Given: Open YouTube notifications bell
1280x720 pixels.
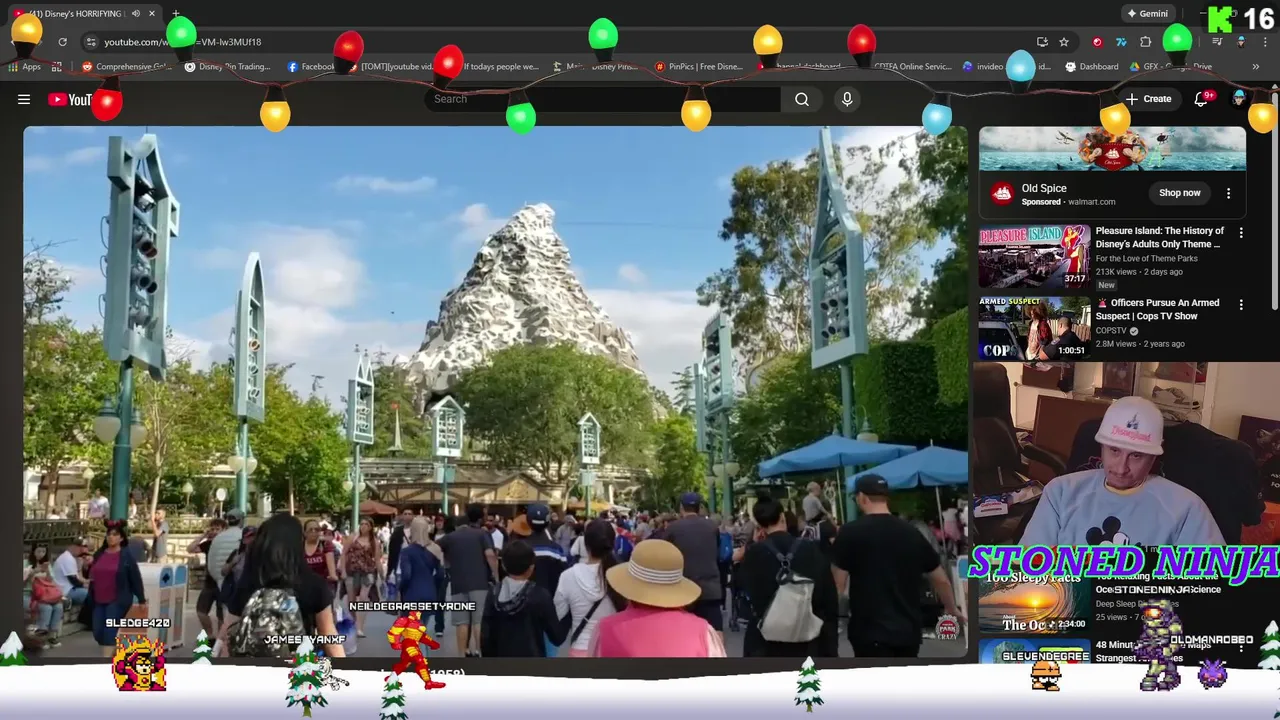Looking at the screenshot, I should (x=1201, y=99).
